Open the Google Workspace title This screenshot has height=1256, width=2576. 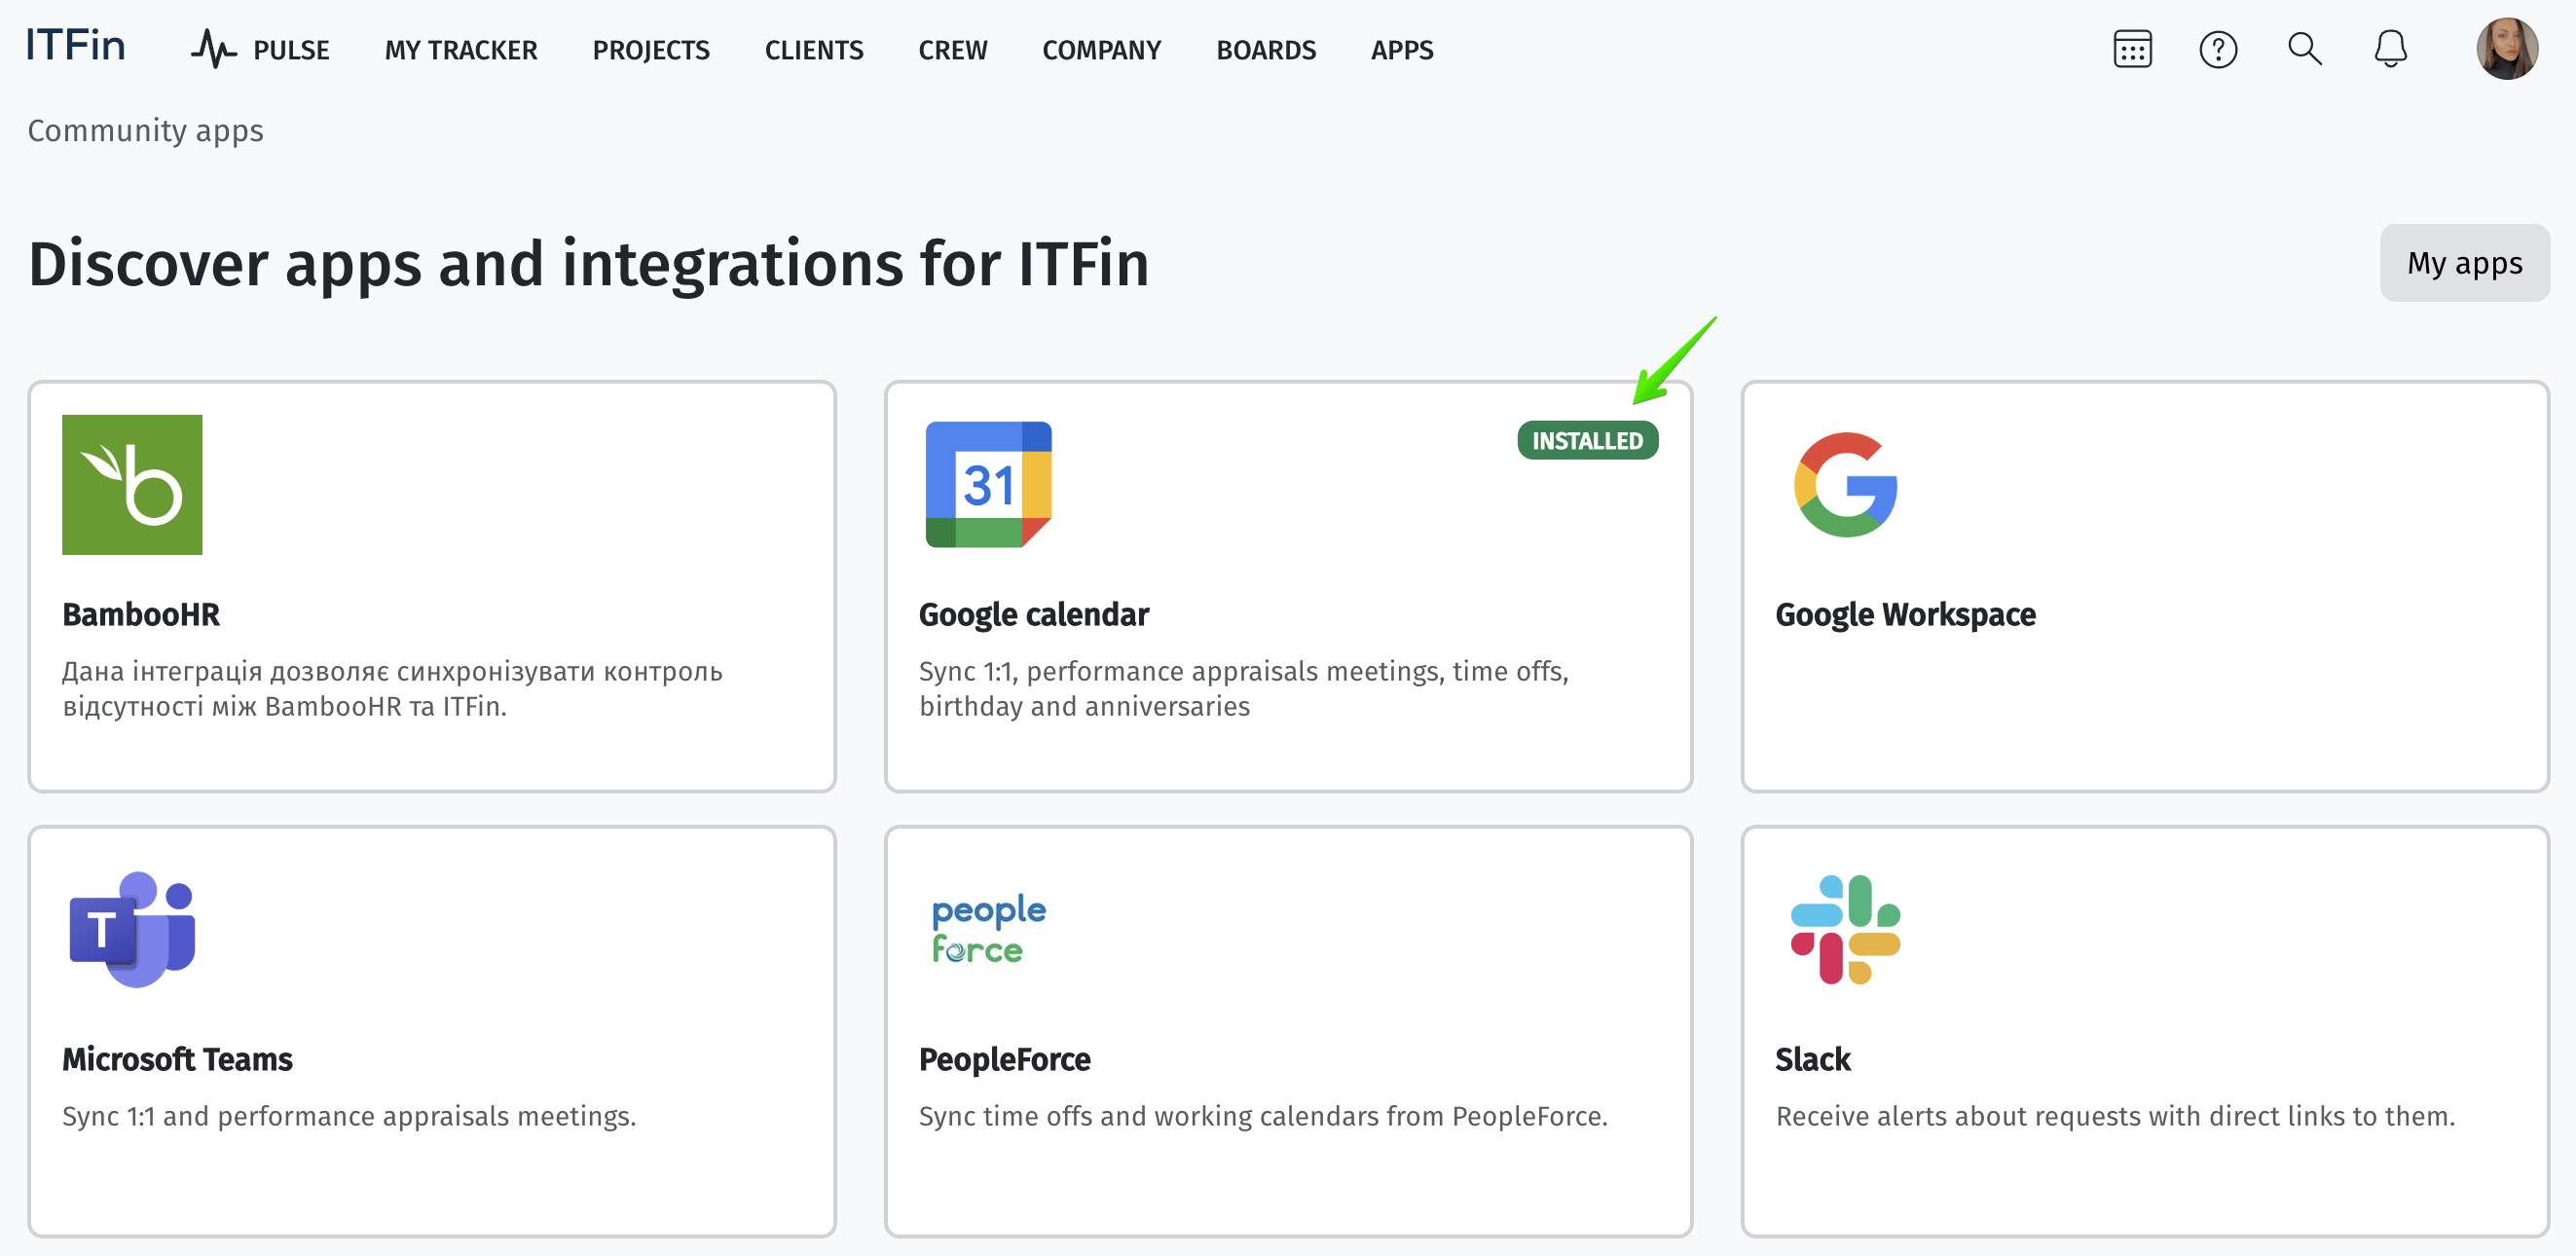(x=1905, y=614)
